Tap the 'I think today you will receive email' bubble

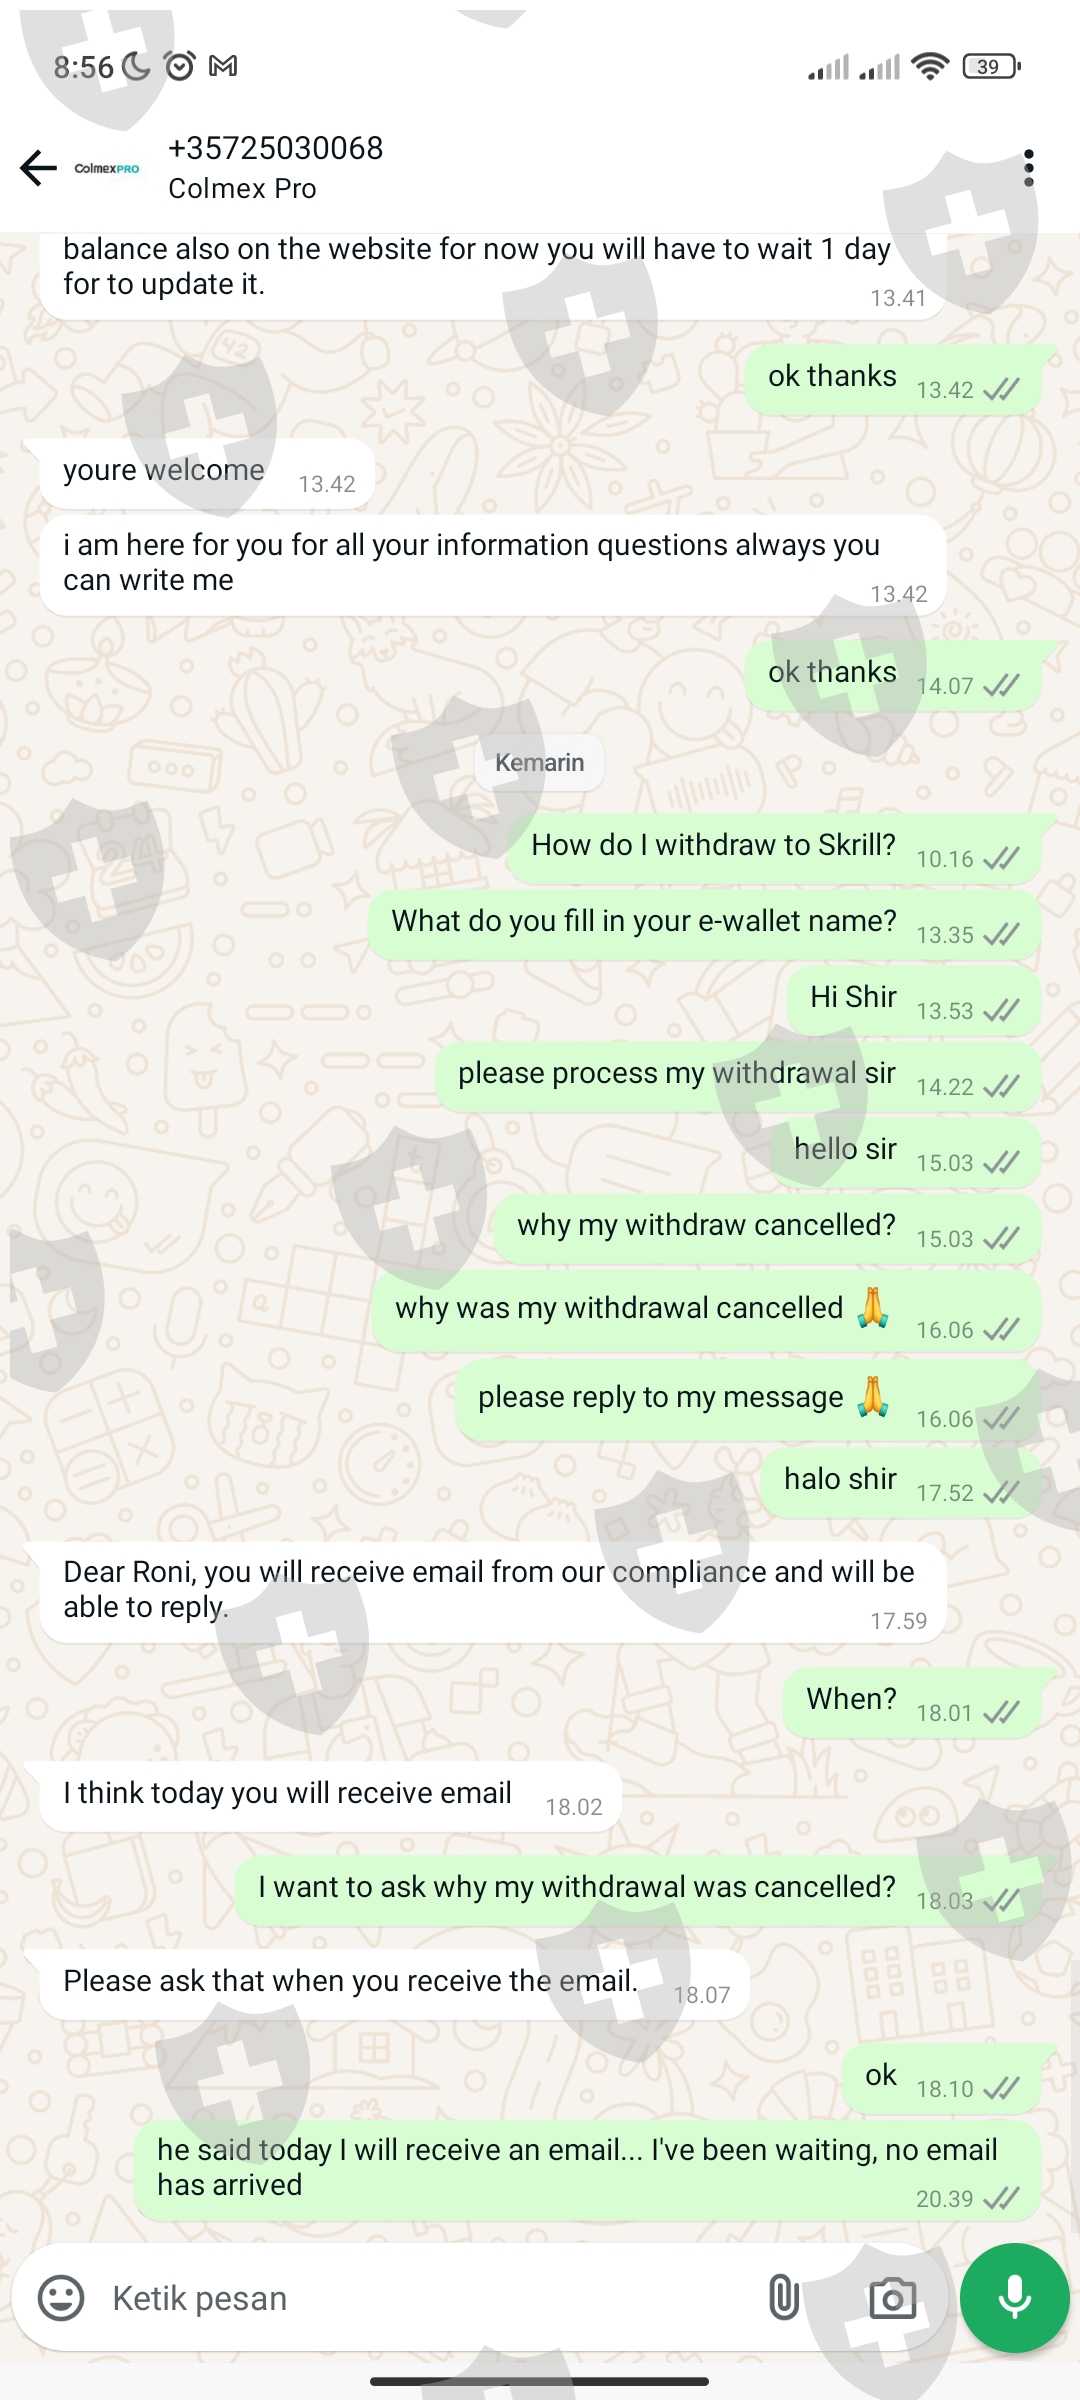pos(330,1796)
